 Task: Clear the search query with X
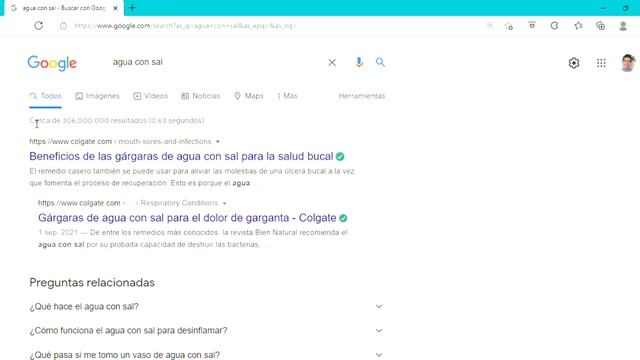(332, 62)
